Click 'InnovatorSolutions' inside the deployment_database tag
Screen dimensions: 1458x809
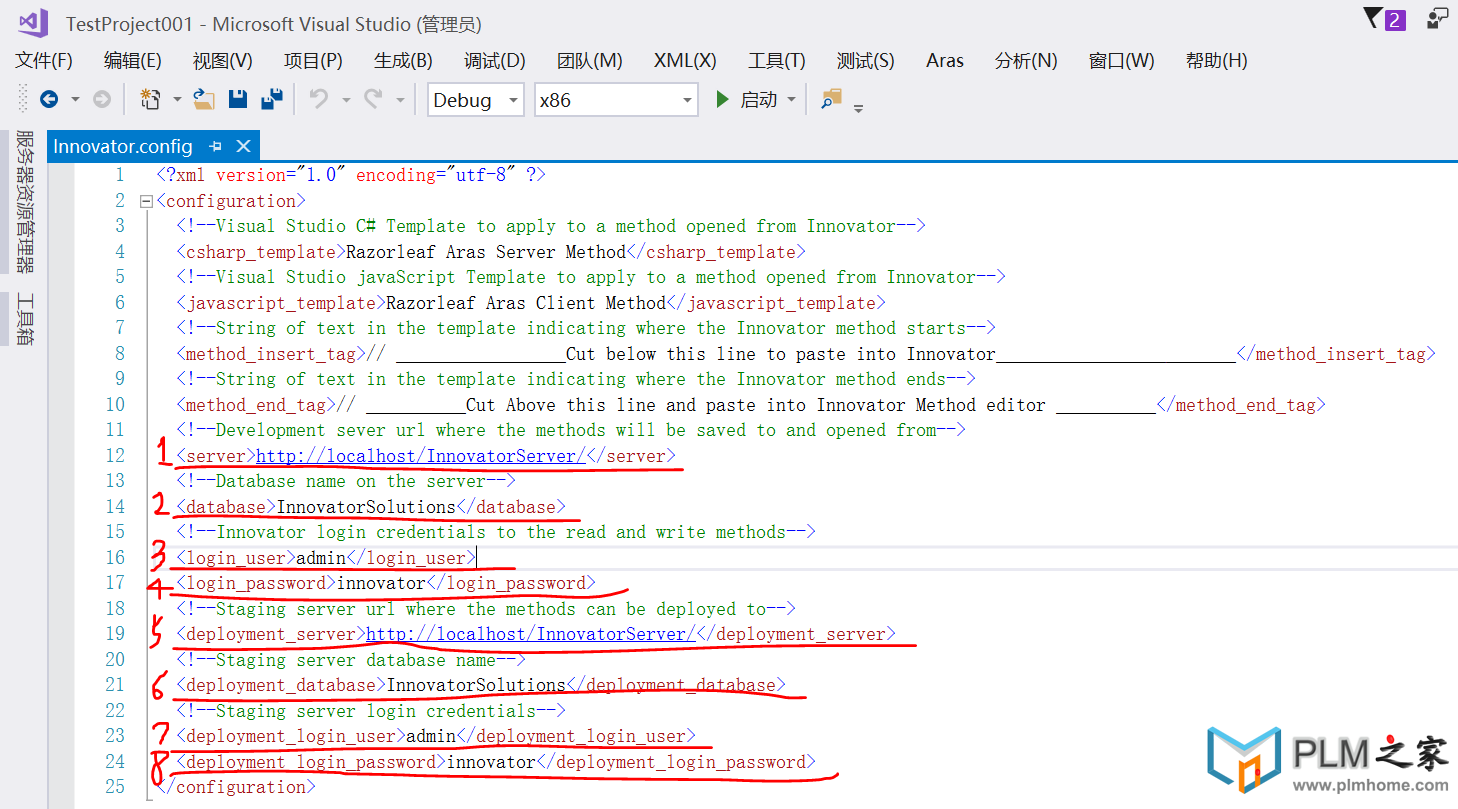[476, 685]
